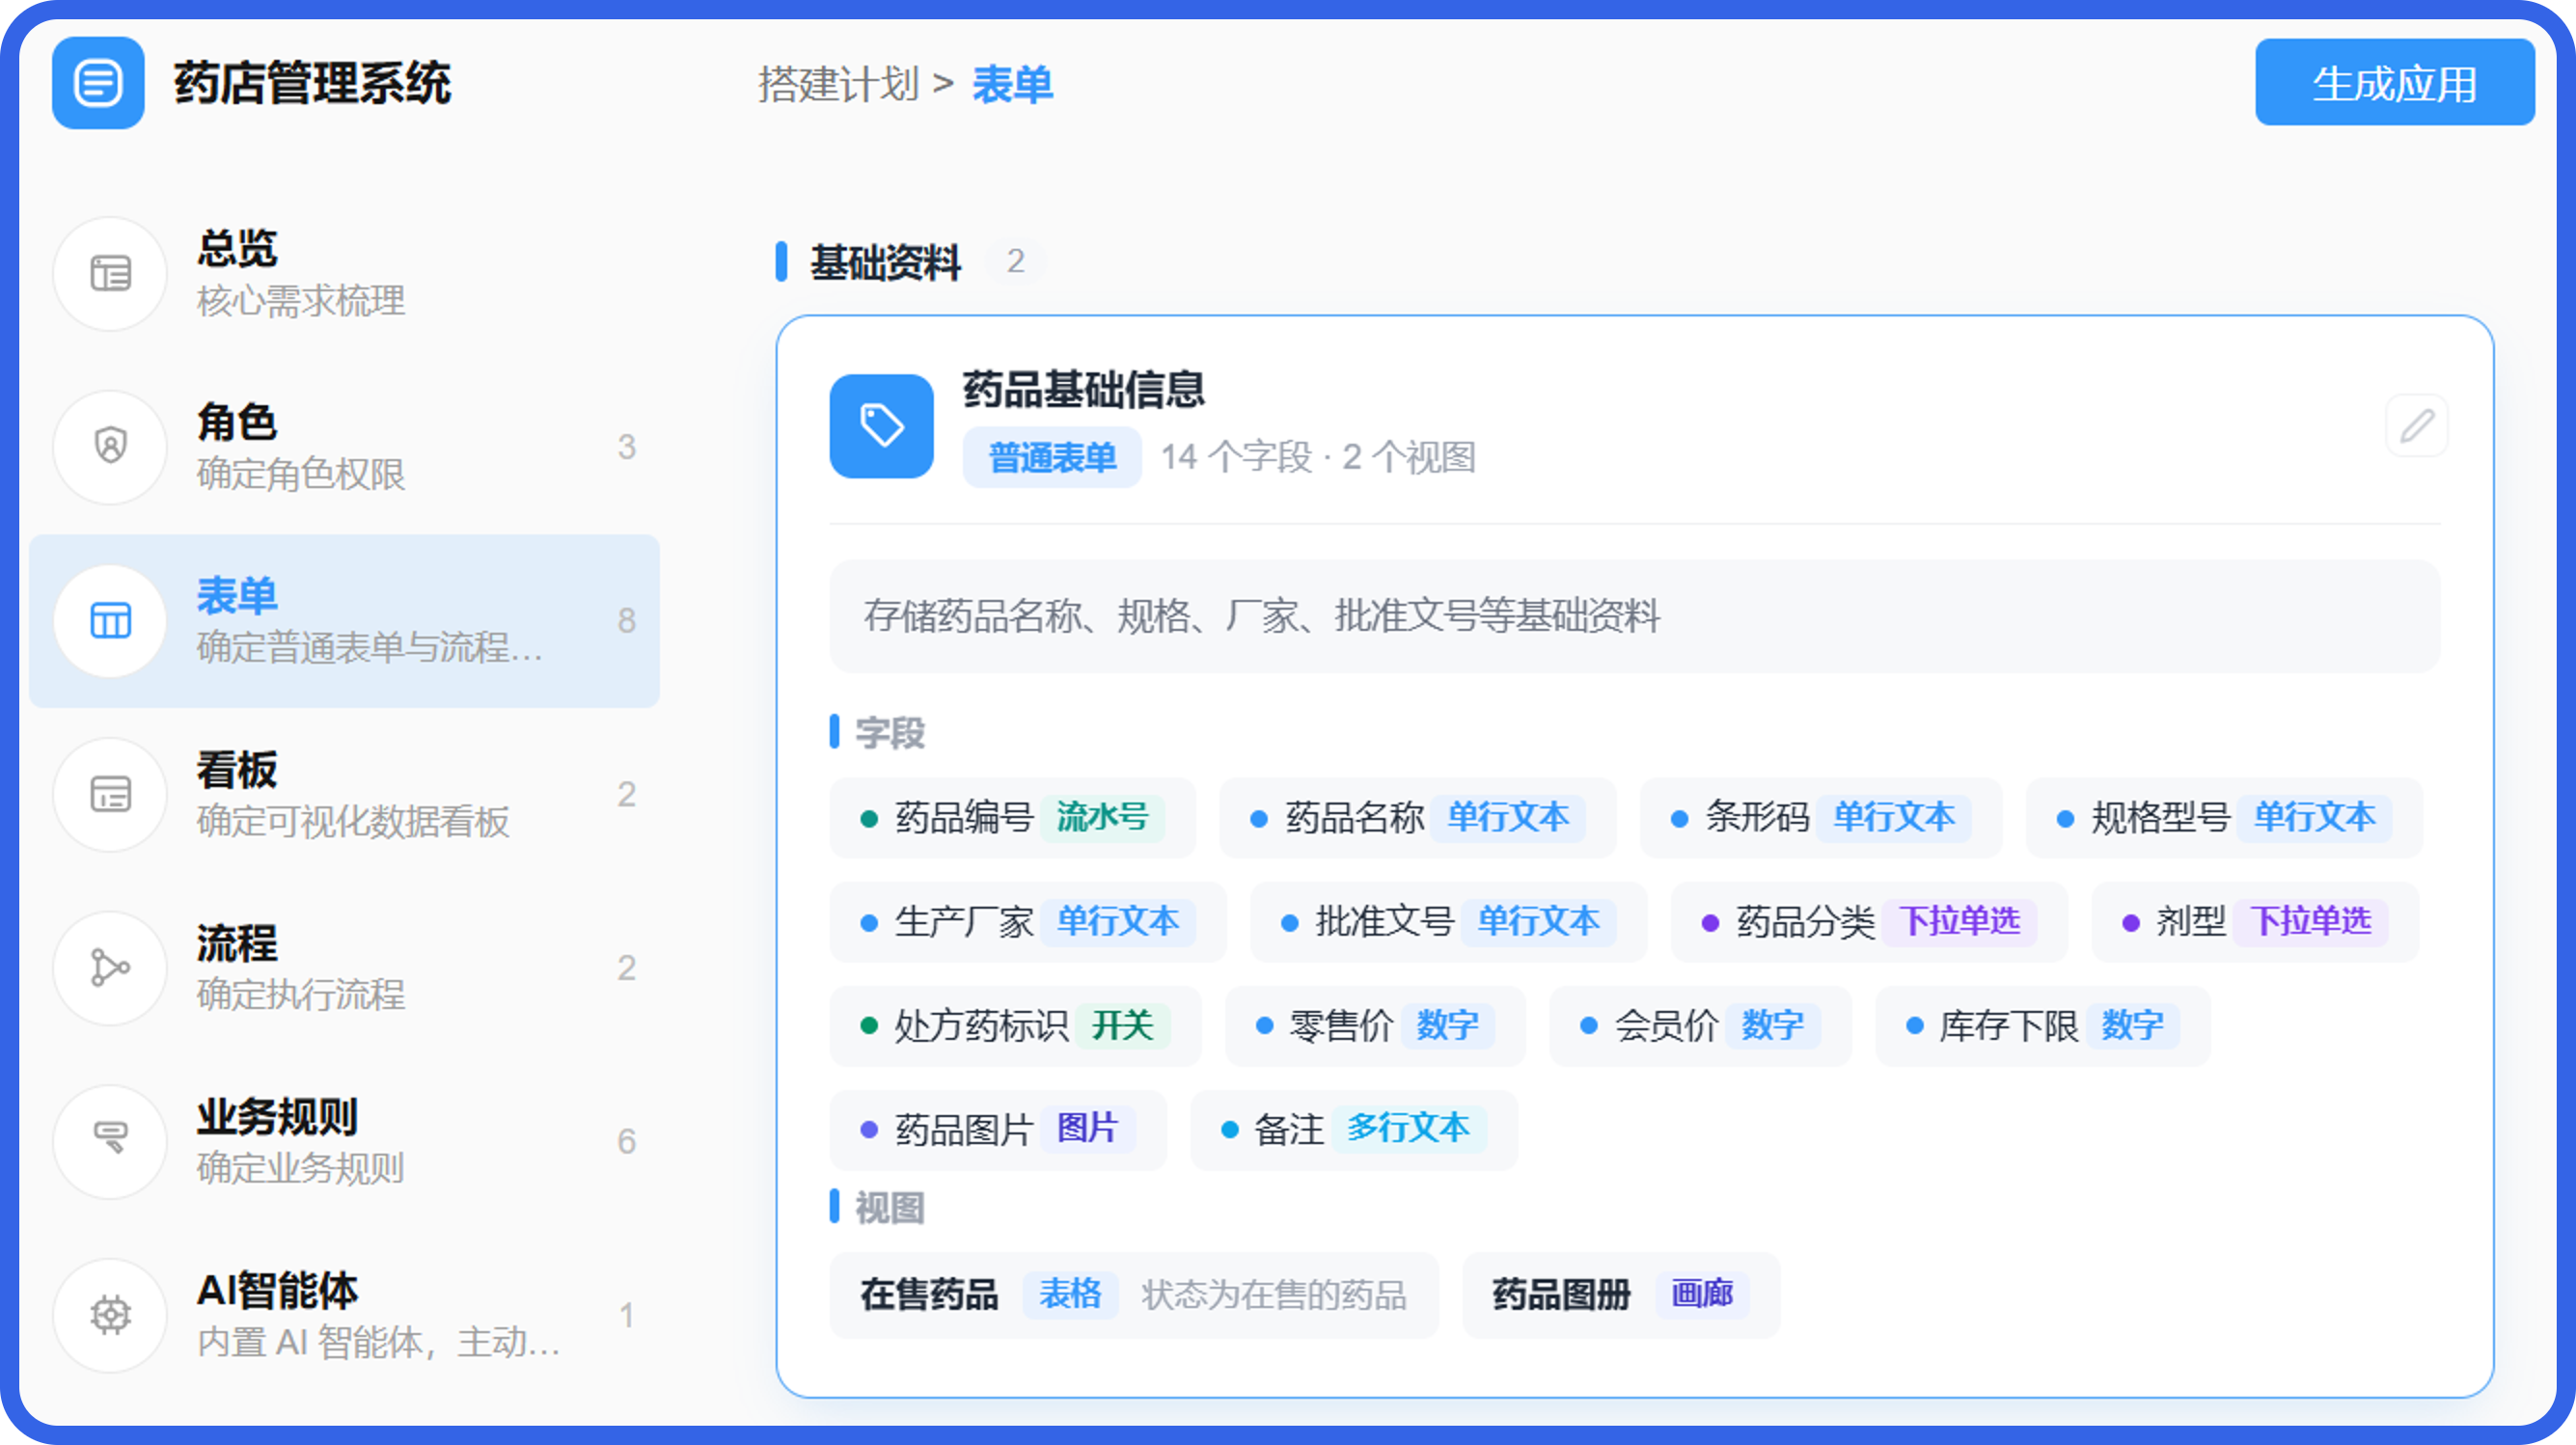Select the 药品分类 下拉单选 field
Viewport: 2576px width, 1445px height.
(1869, 921)
